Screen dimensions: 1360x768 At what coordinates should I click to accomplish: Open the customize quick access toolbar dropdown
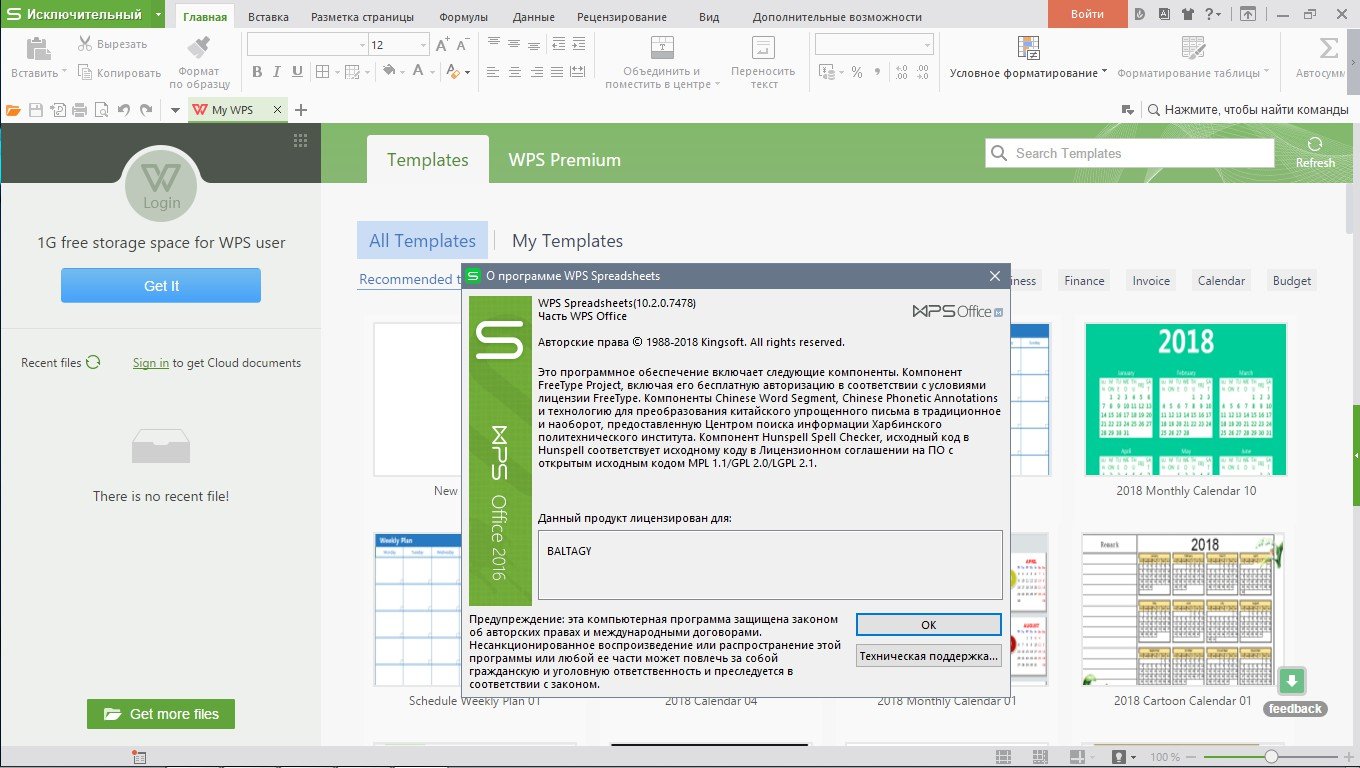pyautogui.click(x=175, y=110)
